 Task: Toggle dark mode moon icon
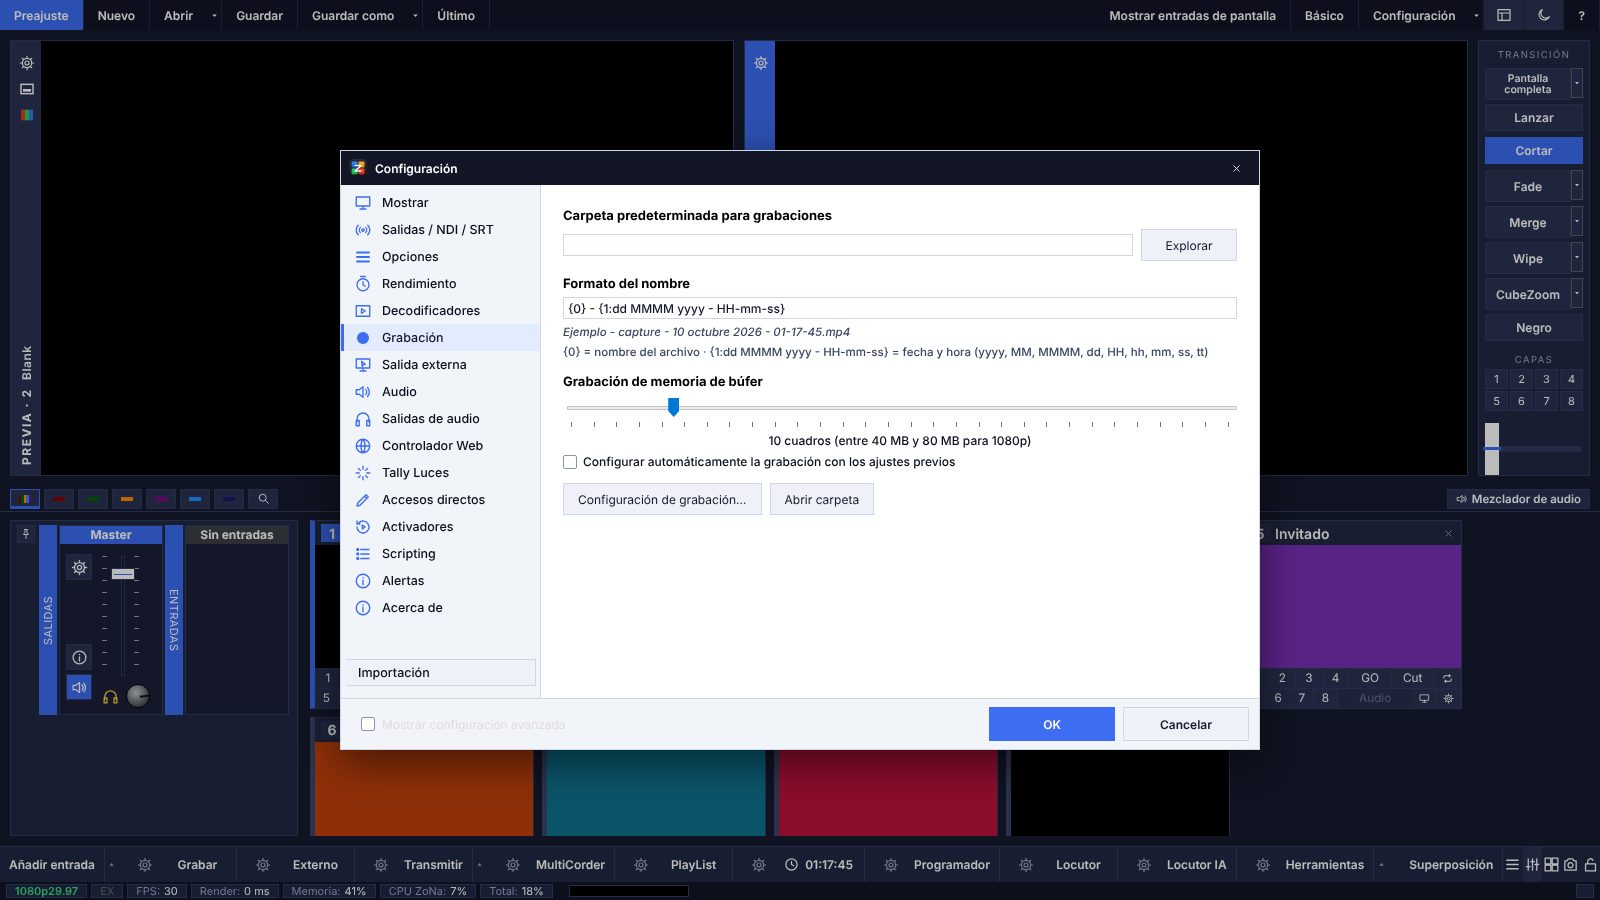pyautogui.click(x=1544, y=15)
